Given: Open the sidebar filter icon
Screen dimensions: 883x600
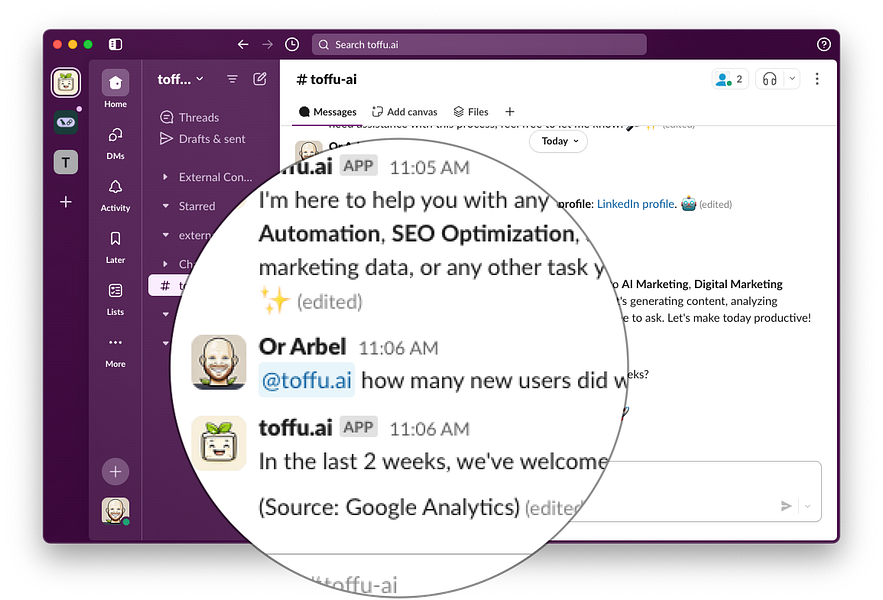Looking at the screenshot, I should pyautogui.click(x=232, y=79).
